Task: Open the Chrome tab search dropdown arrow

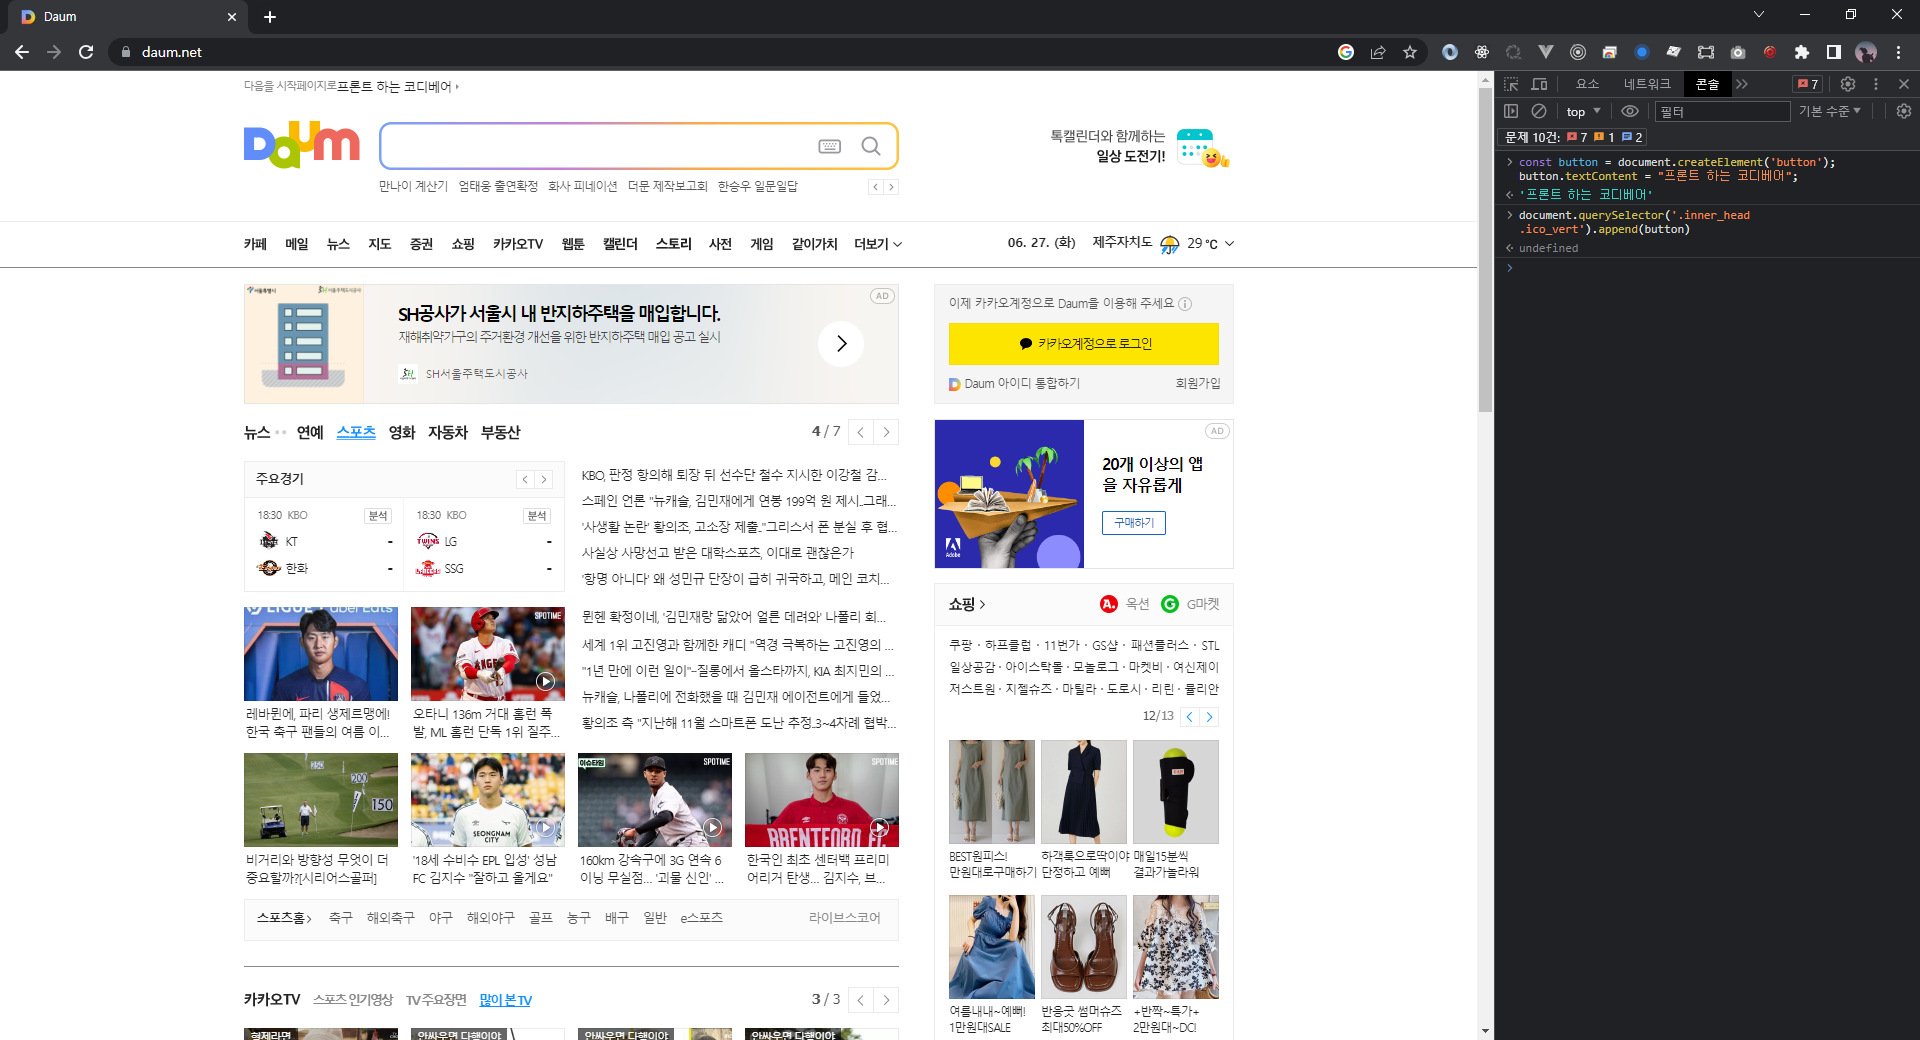Action: pyautogui.click(x=1759, y=15)
